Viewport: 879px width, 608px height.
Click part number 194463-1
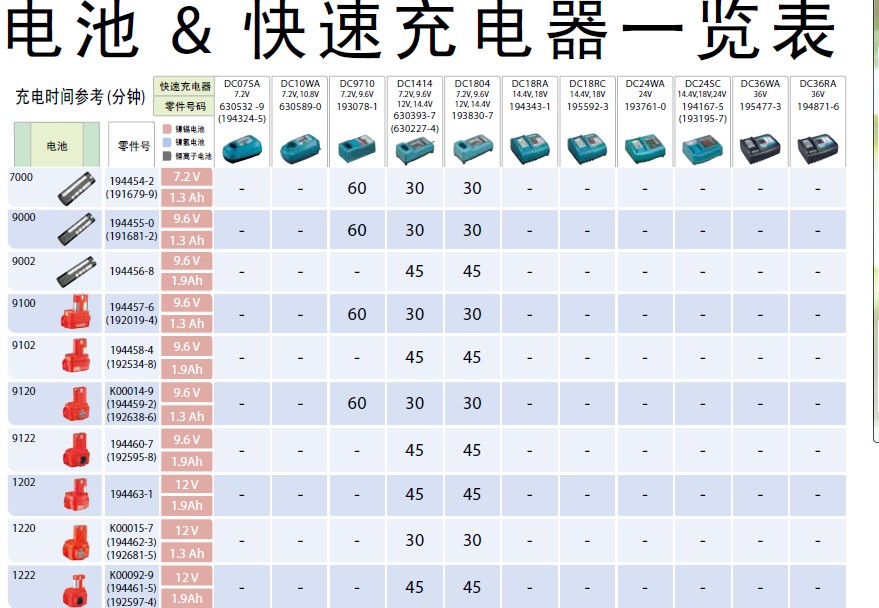[132, 494]
